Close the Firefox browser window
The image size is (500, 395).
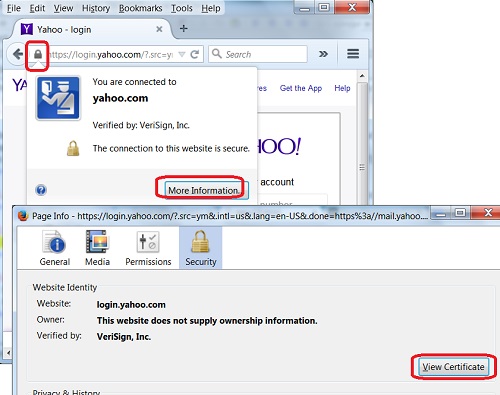click(x=352, y=7)
